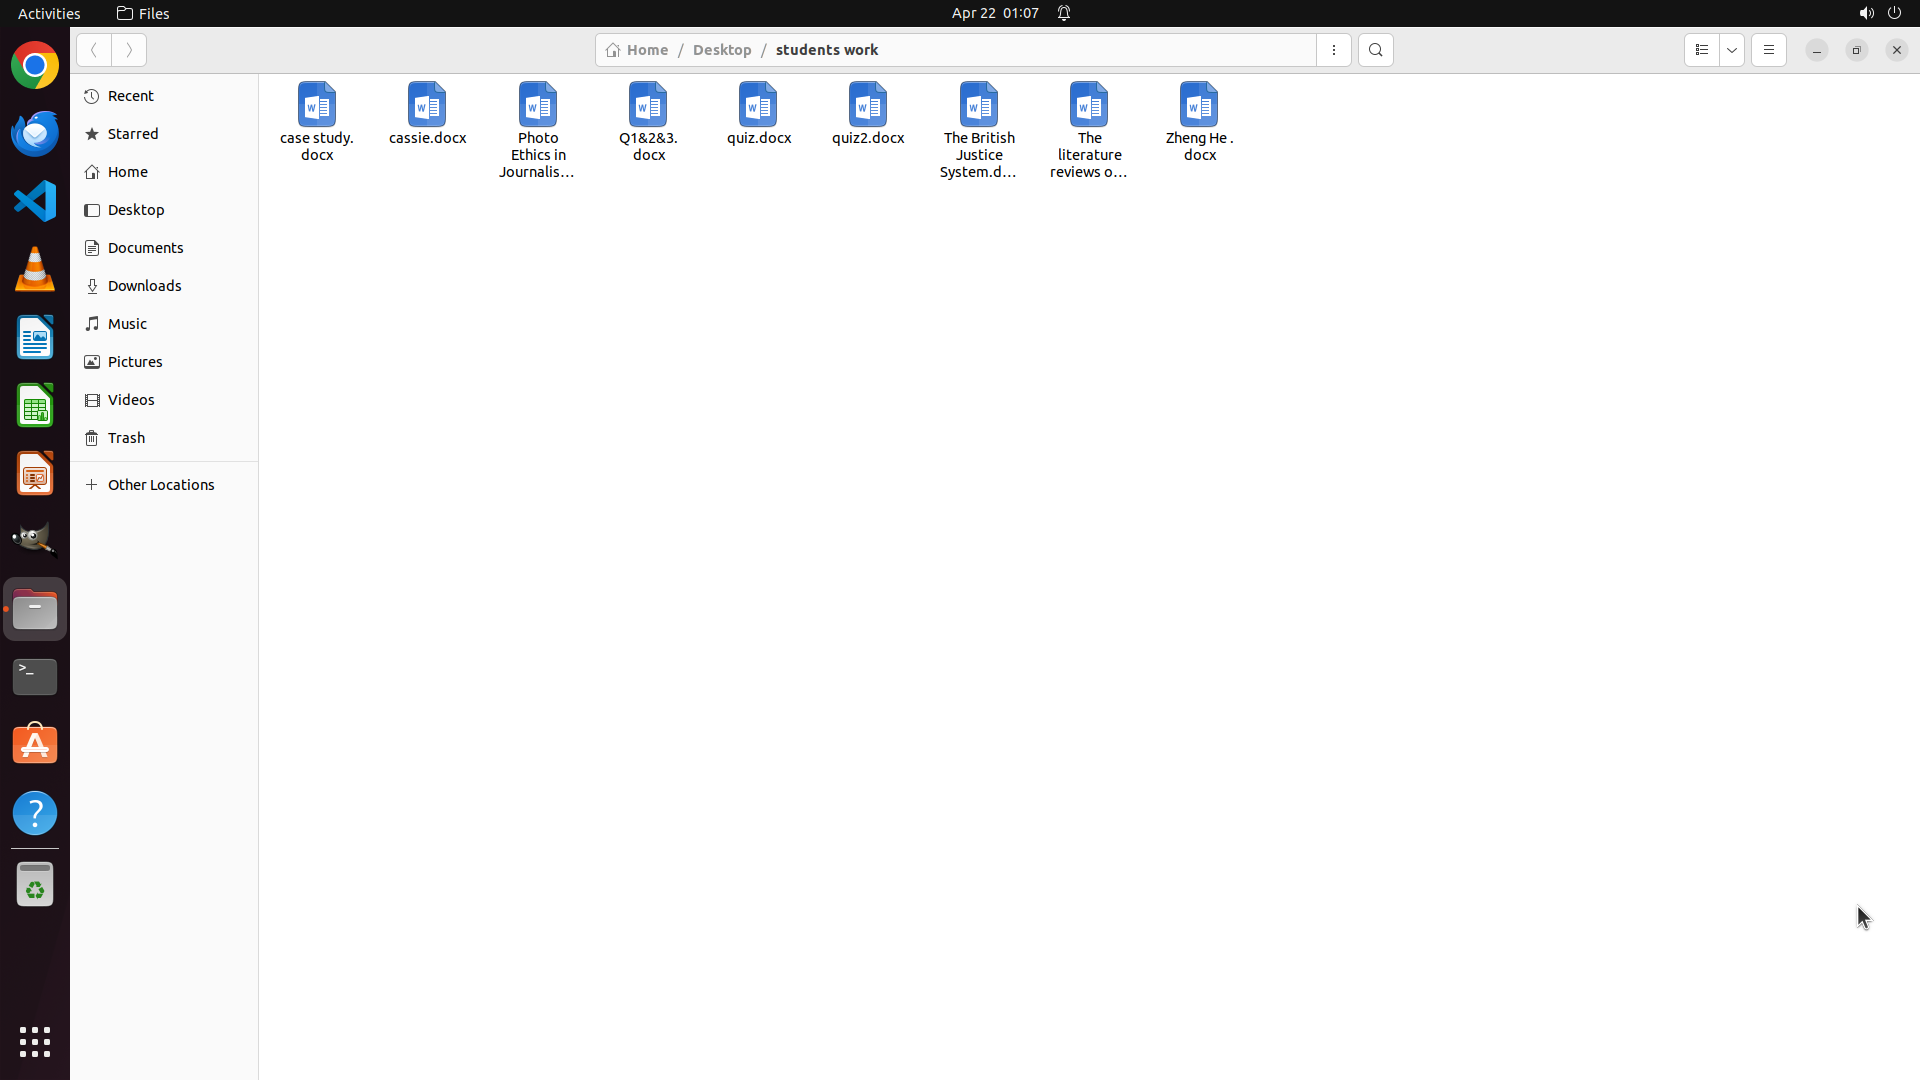Click the search magnifier icon
1920x1080 pixels.
coord(1375,50)
